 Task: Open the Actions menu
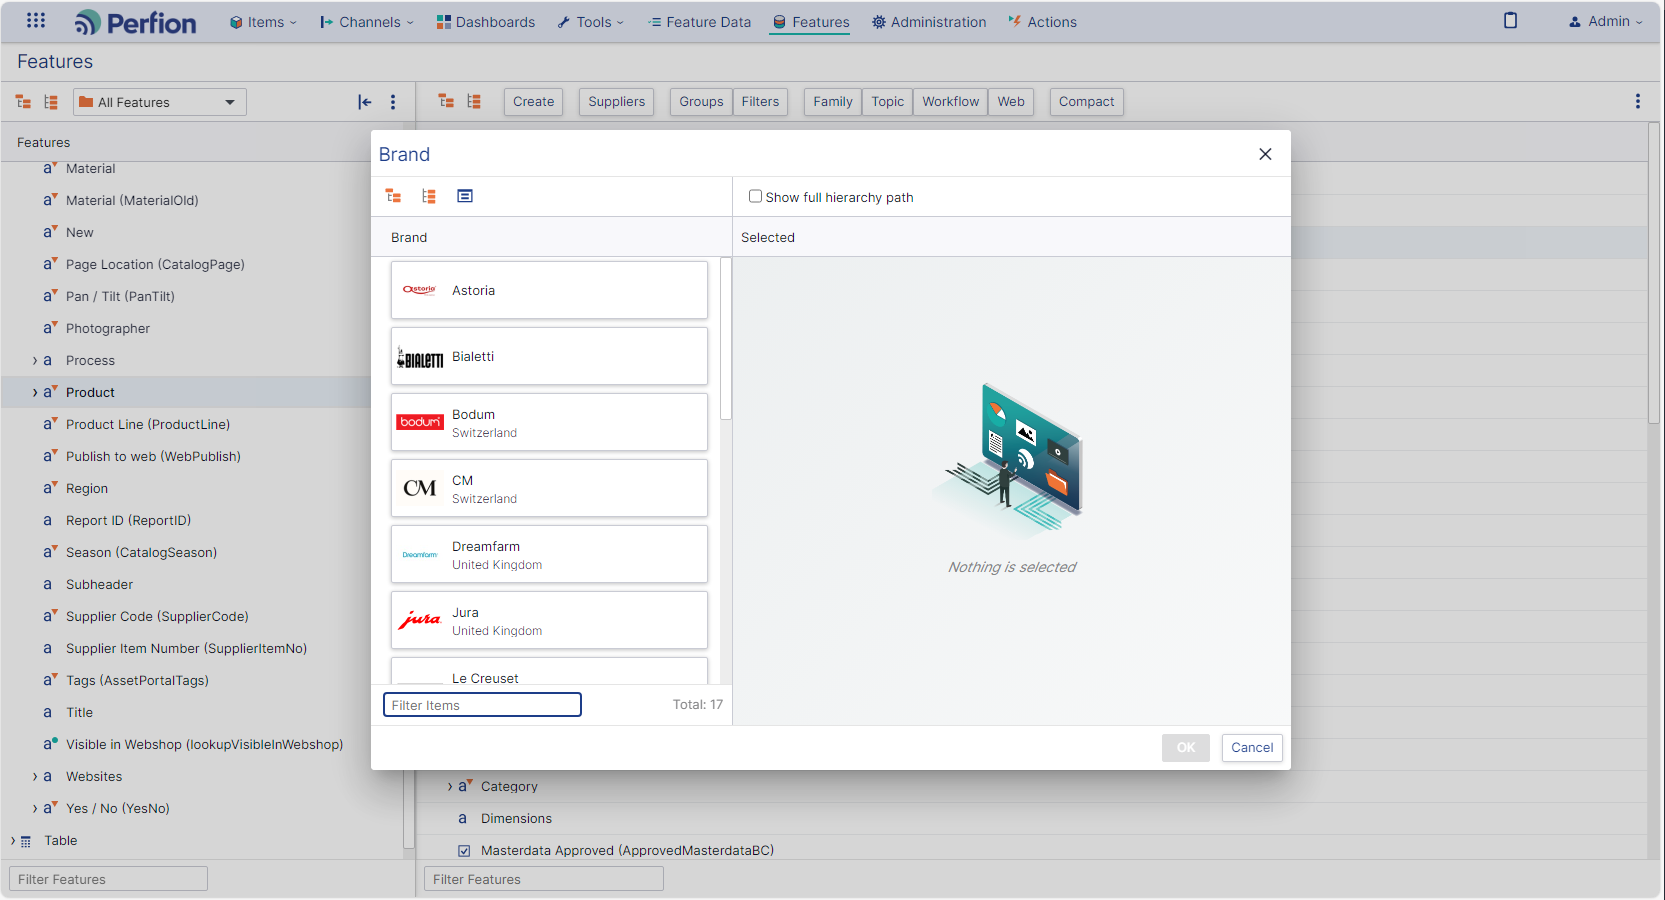(1042, 22)
